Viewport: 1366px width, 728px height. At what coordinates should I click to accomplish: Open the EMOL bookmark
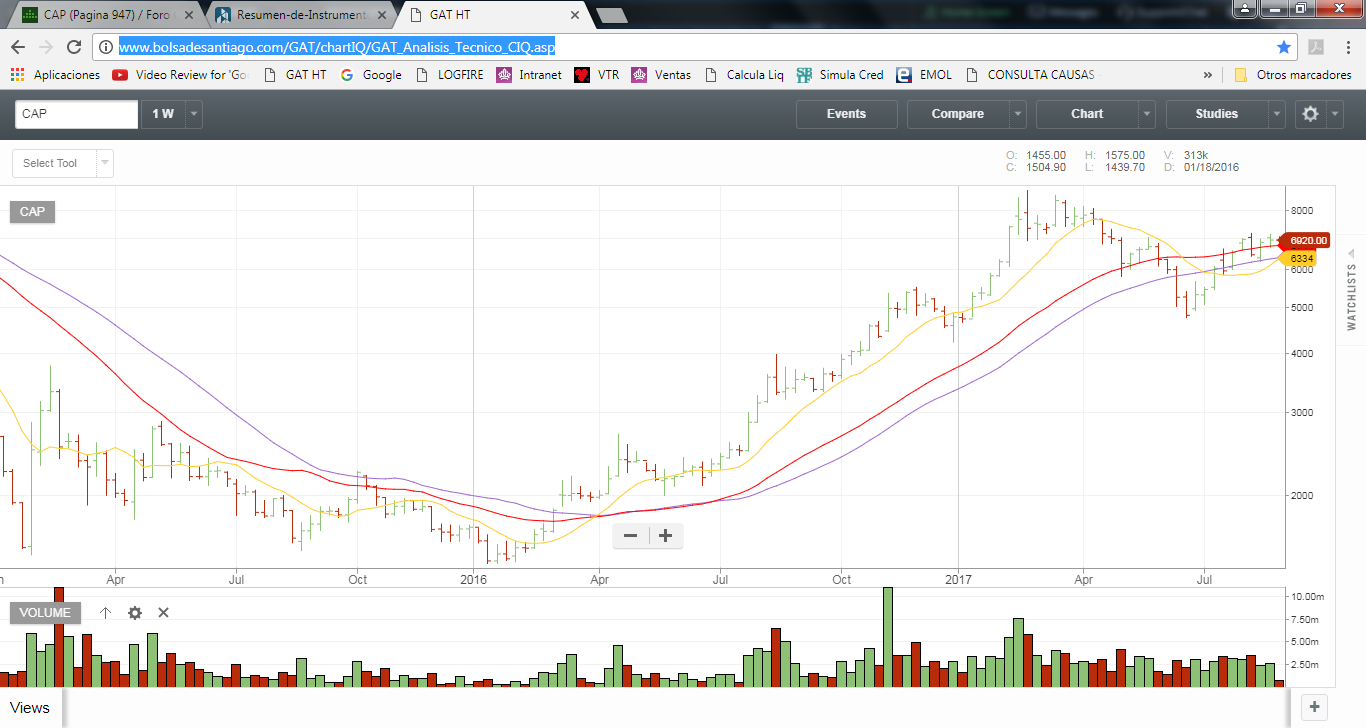click(x=924, y=75)
